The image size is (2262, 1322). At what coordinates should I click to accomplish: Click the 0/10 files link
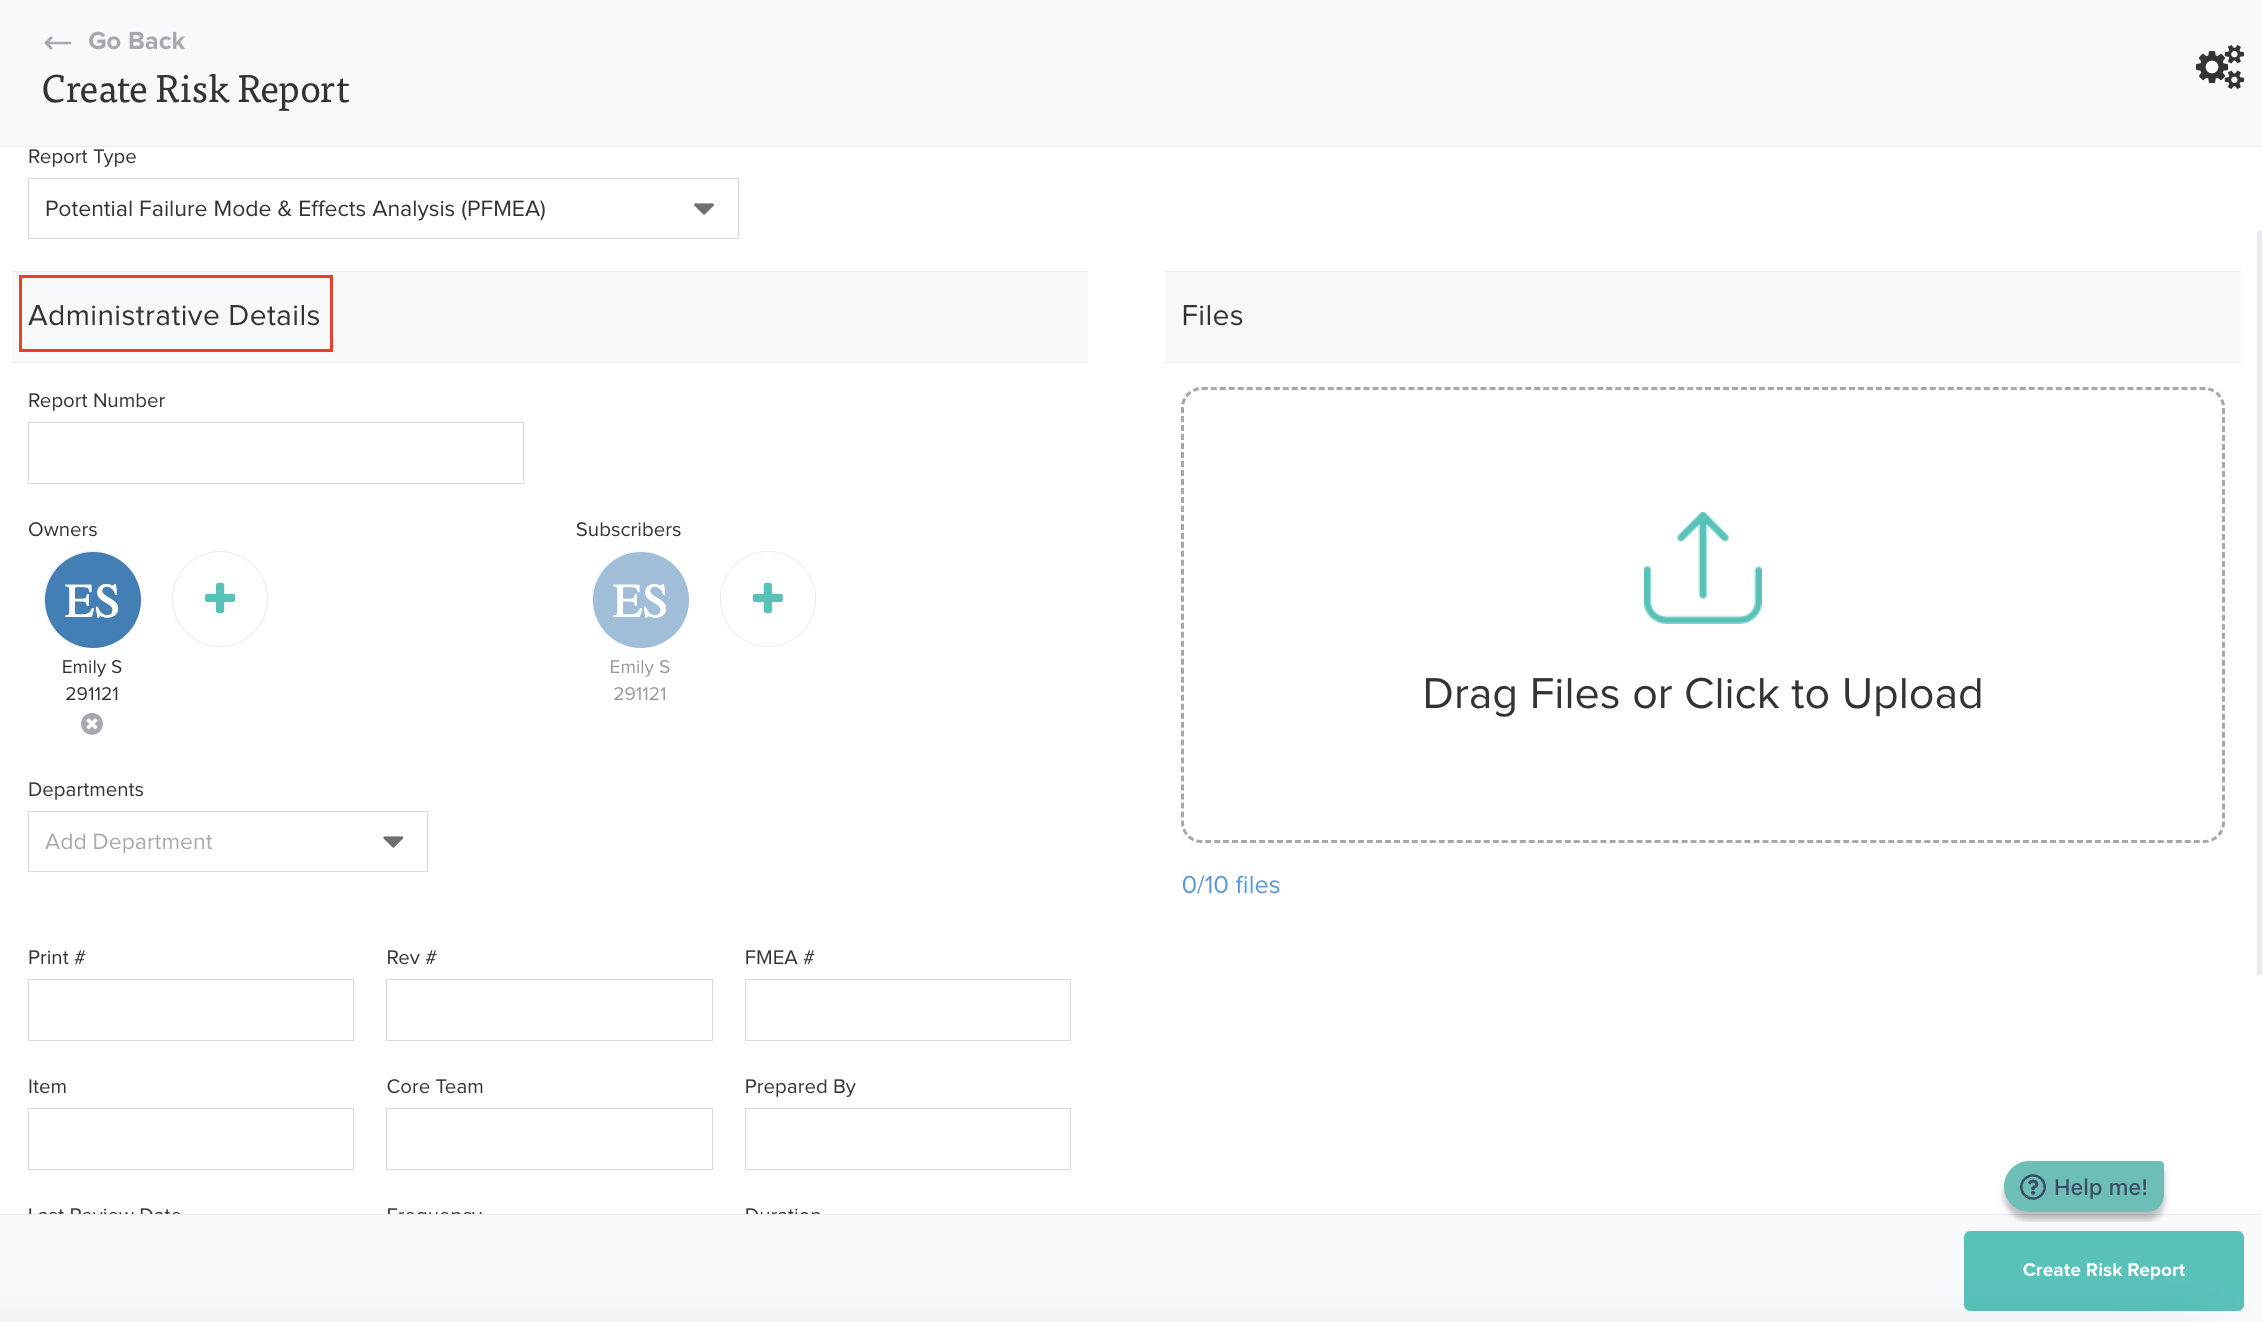[x=1230, y=885]
